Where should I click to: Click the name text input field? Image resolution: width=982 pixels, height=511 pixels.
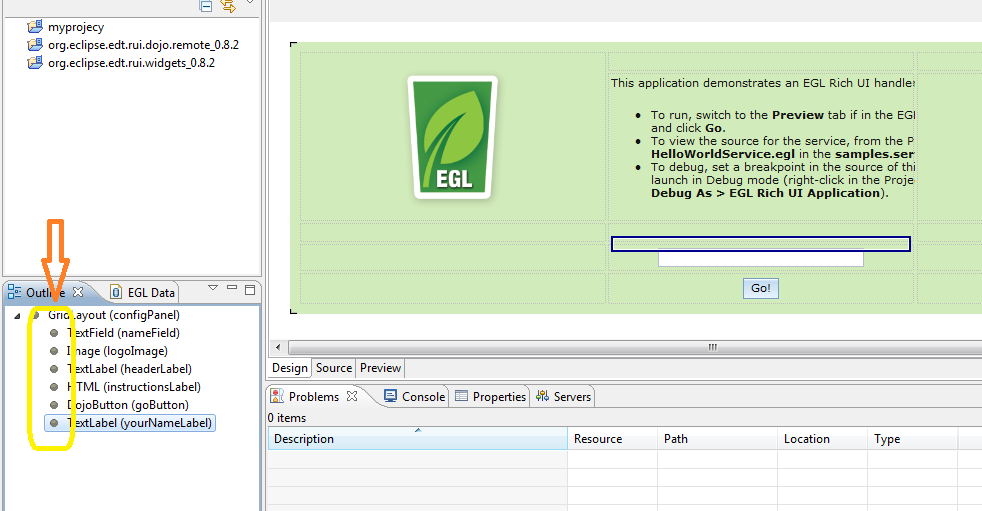[761, 259]
